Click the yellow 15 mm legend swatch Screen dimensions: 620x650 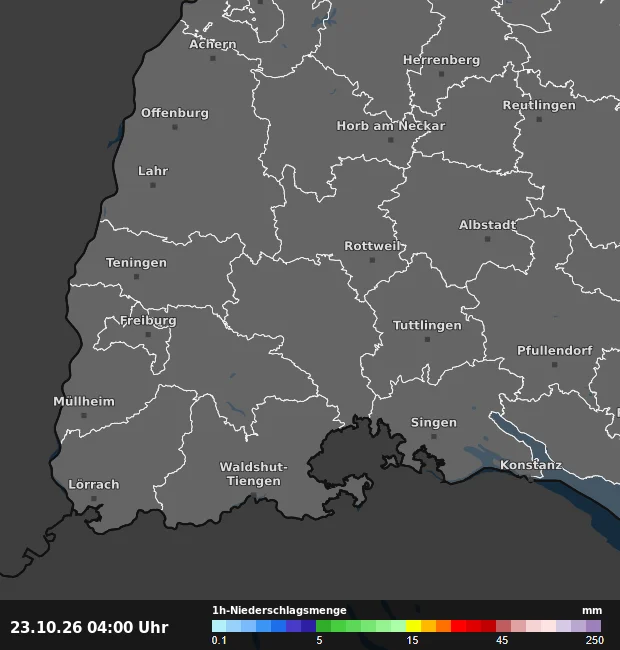(x=413, y=626)
